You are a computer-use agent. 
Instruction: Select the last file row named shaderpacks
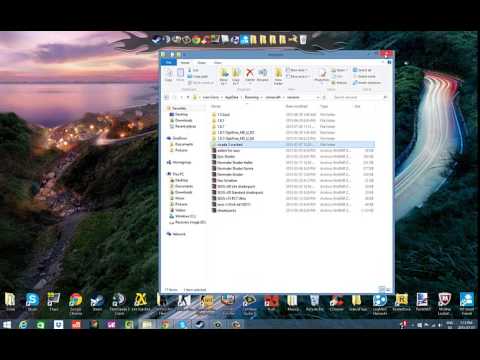[x=292, y=210]
